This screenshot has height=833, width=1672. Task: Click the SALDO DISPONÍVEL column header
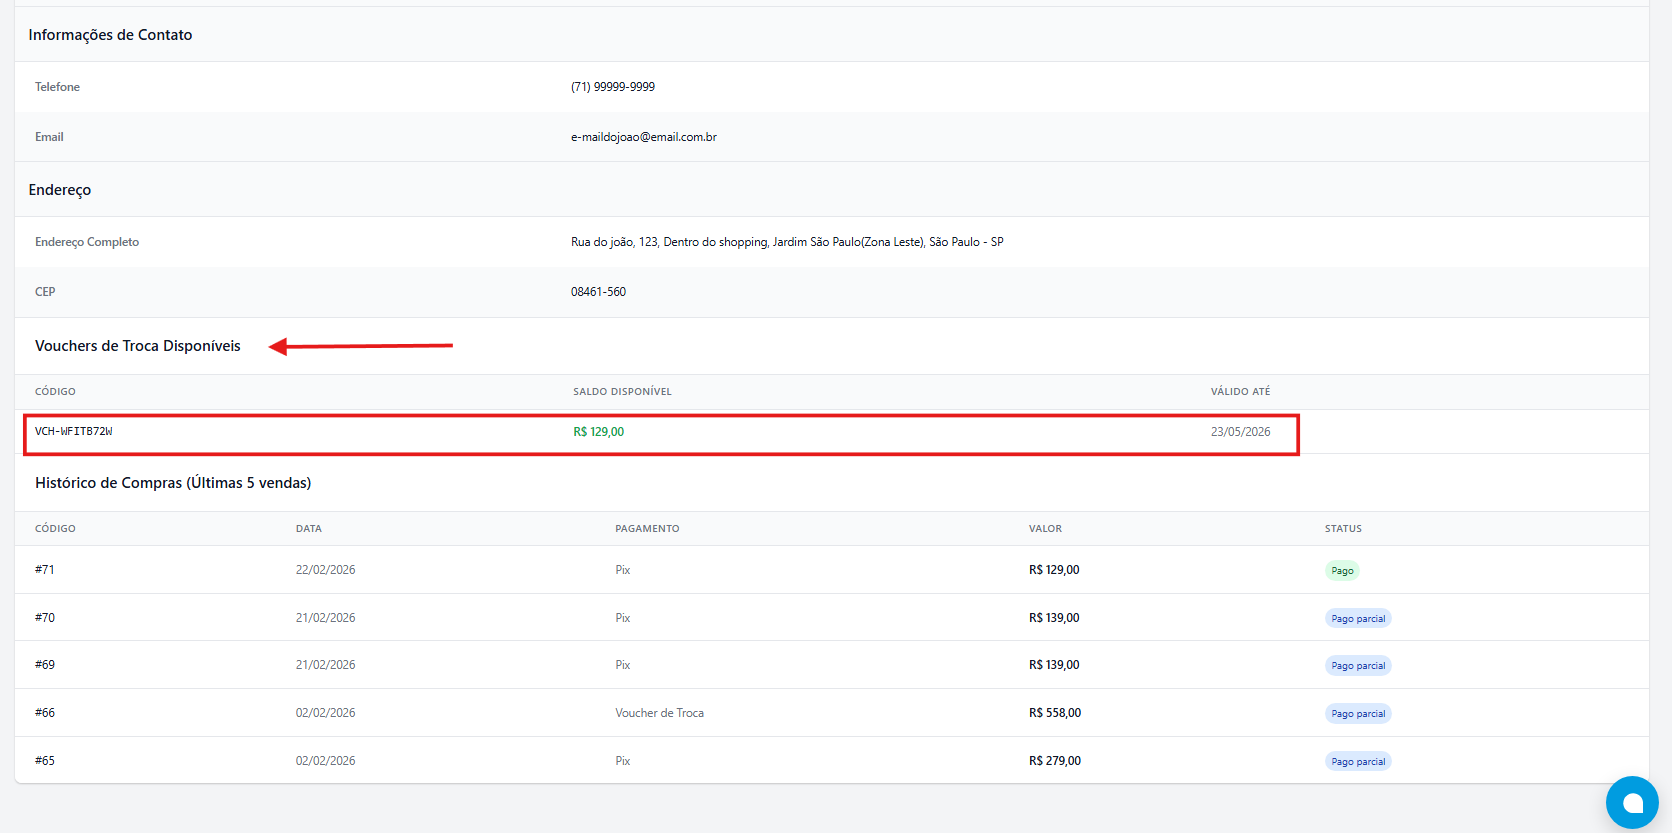click(x=622, y=392)
